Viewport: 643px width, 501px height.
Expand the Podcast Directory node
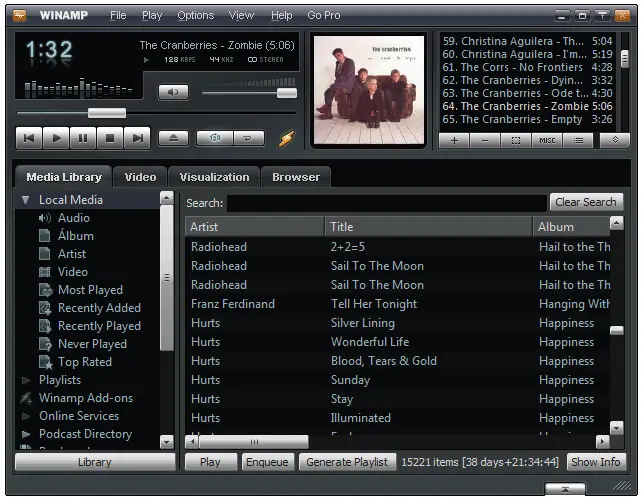[x=26, y=434]
